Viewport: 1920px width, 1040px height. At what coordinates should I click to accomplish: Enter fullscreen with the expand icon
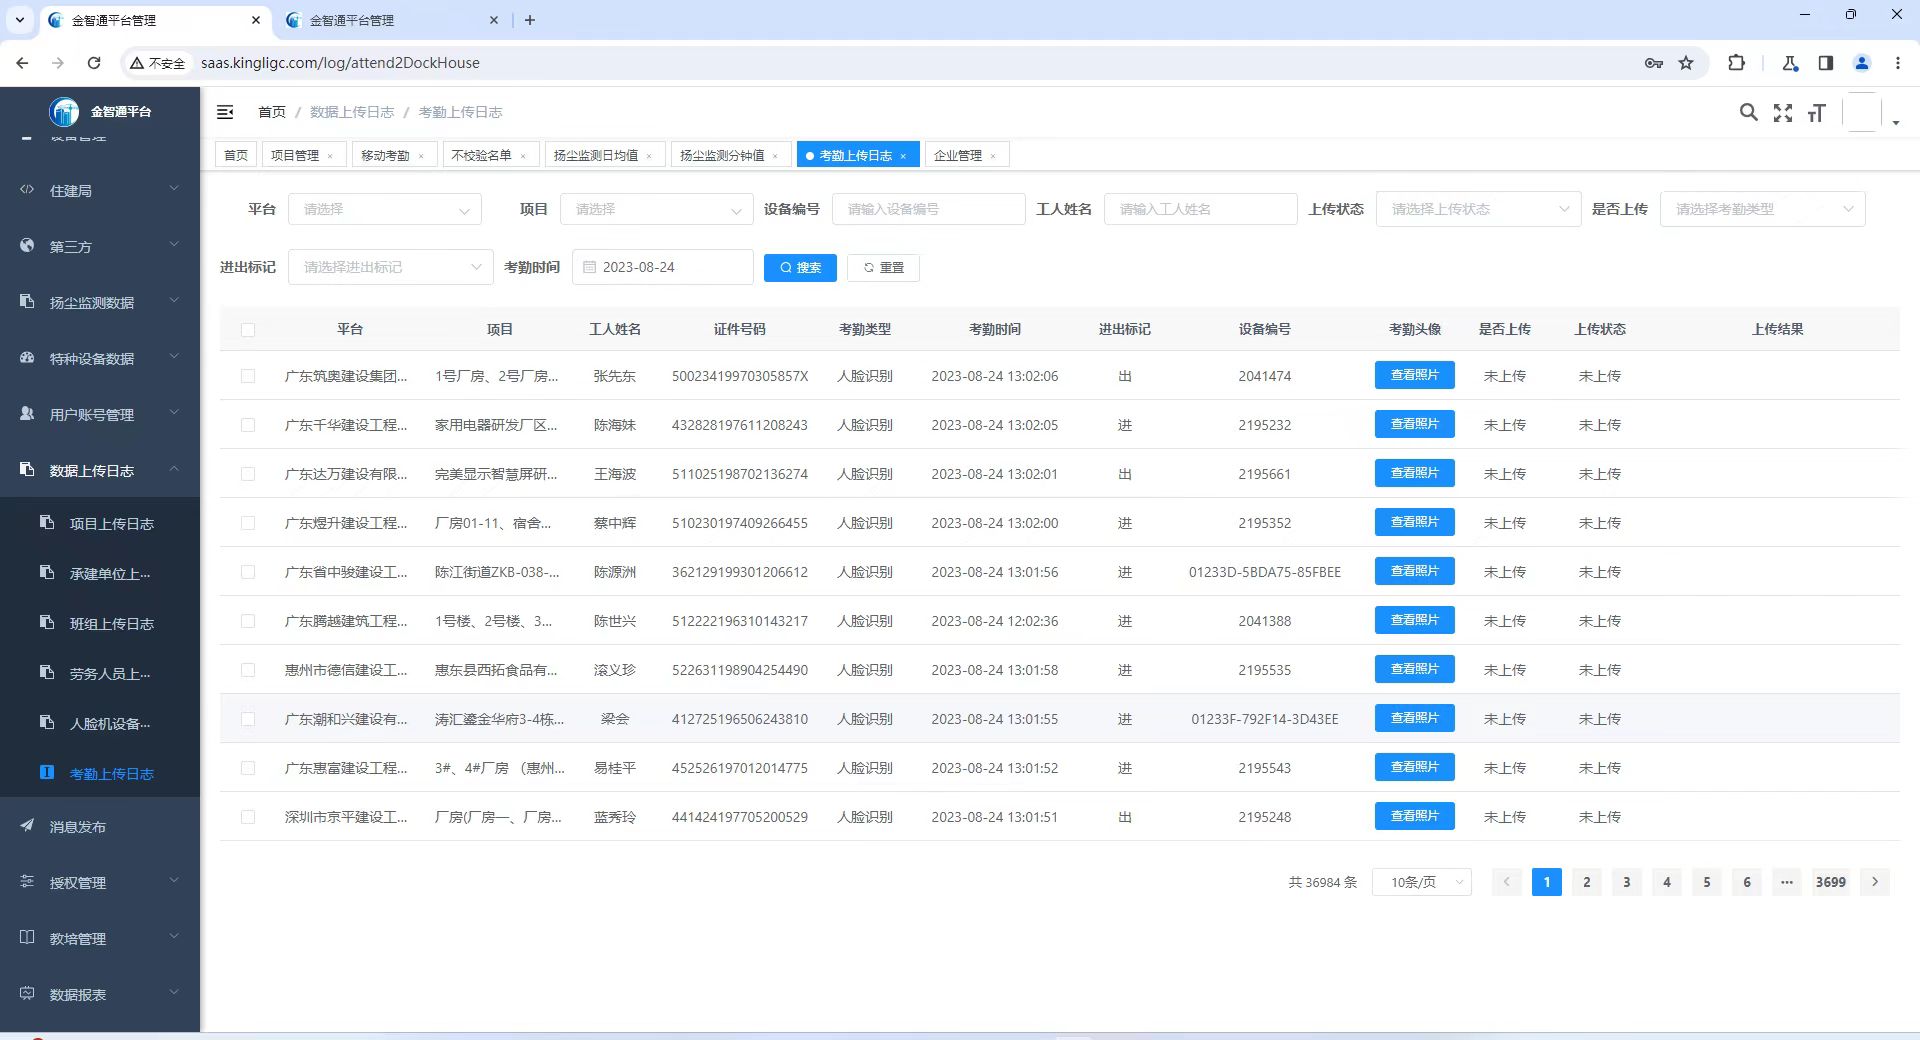(1783, 113)
